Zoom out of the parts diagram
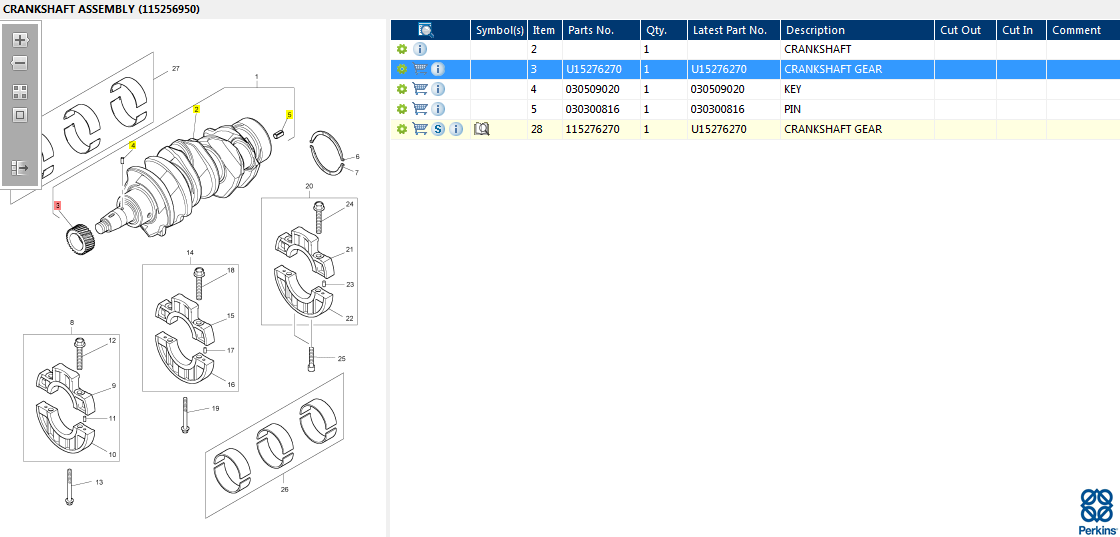The image size is (1120, 537). (20, 64)
